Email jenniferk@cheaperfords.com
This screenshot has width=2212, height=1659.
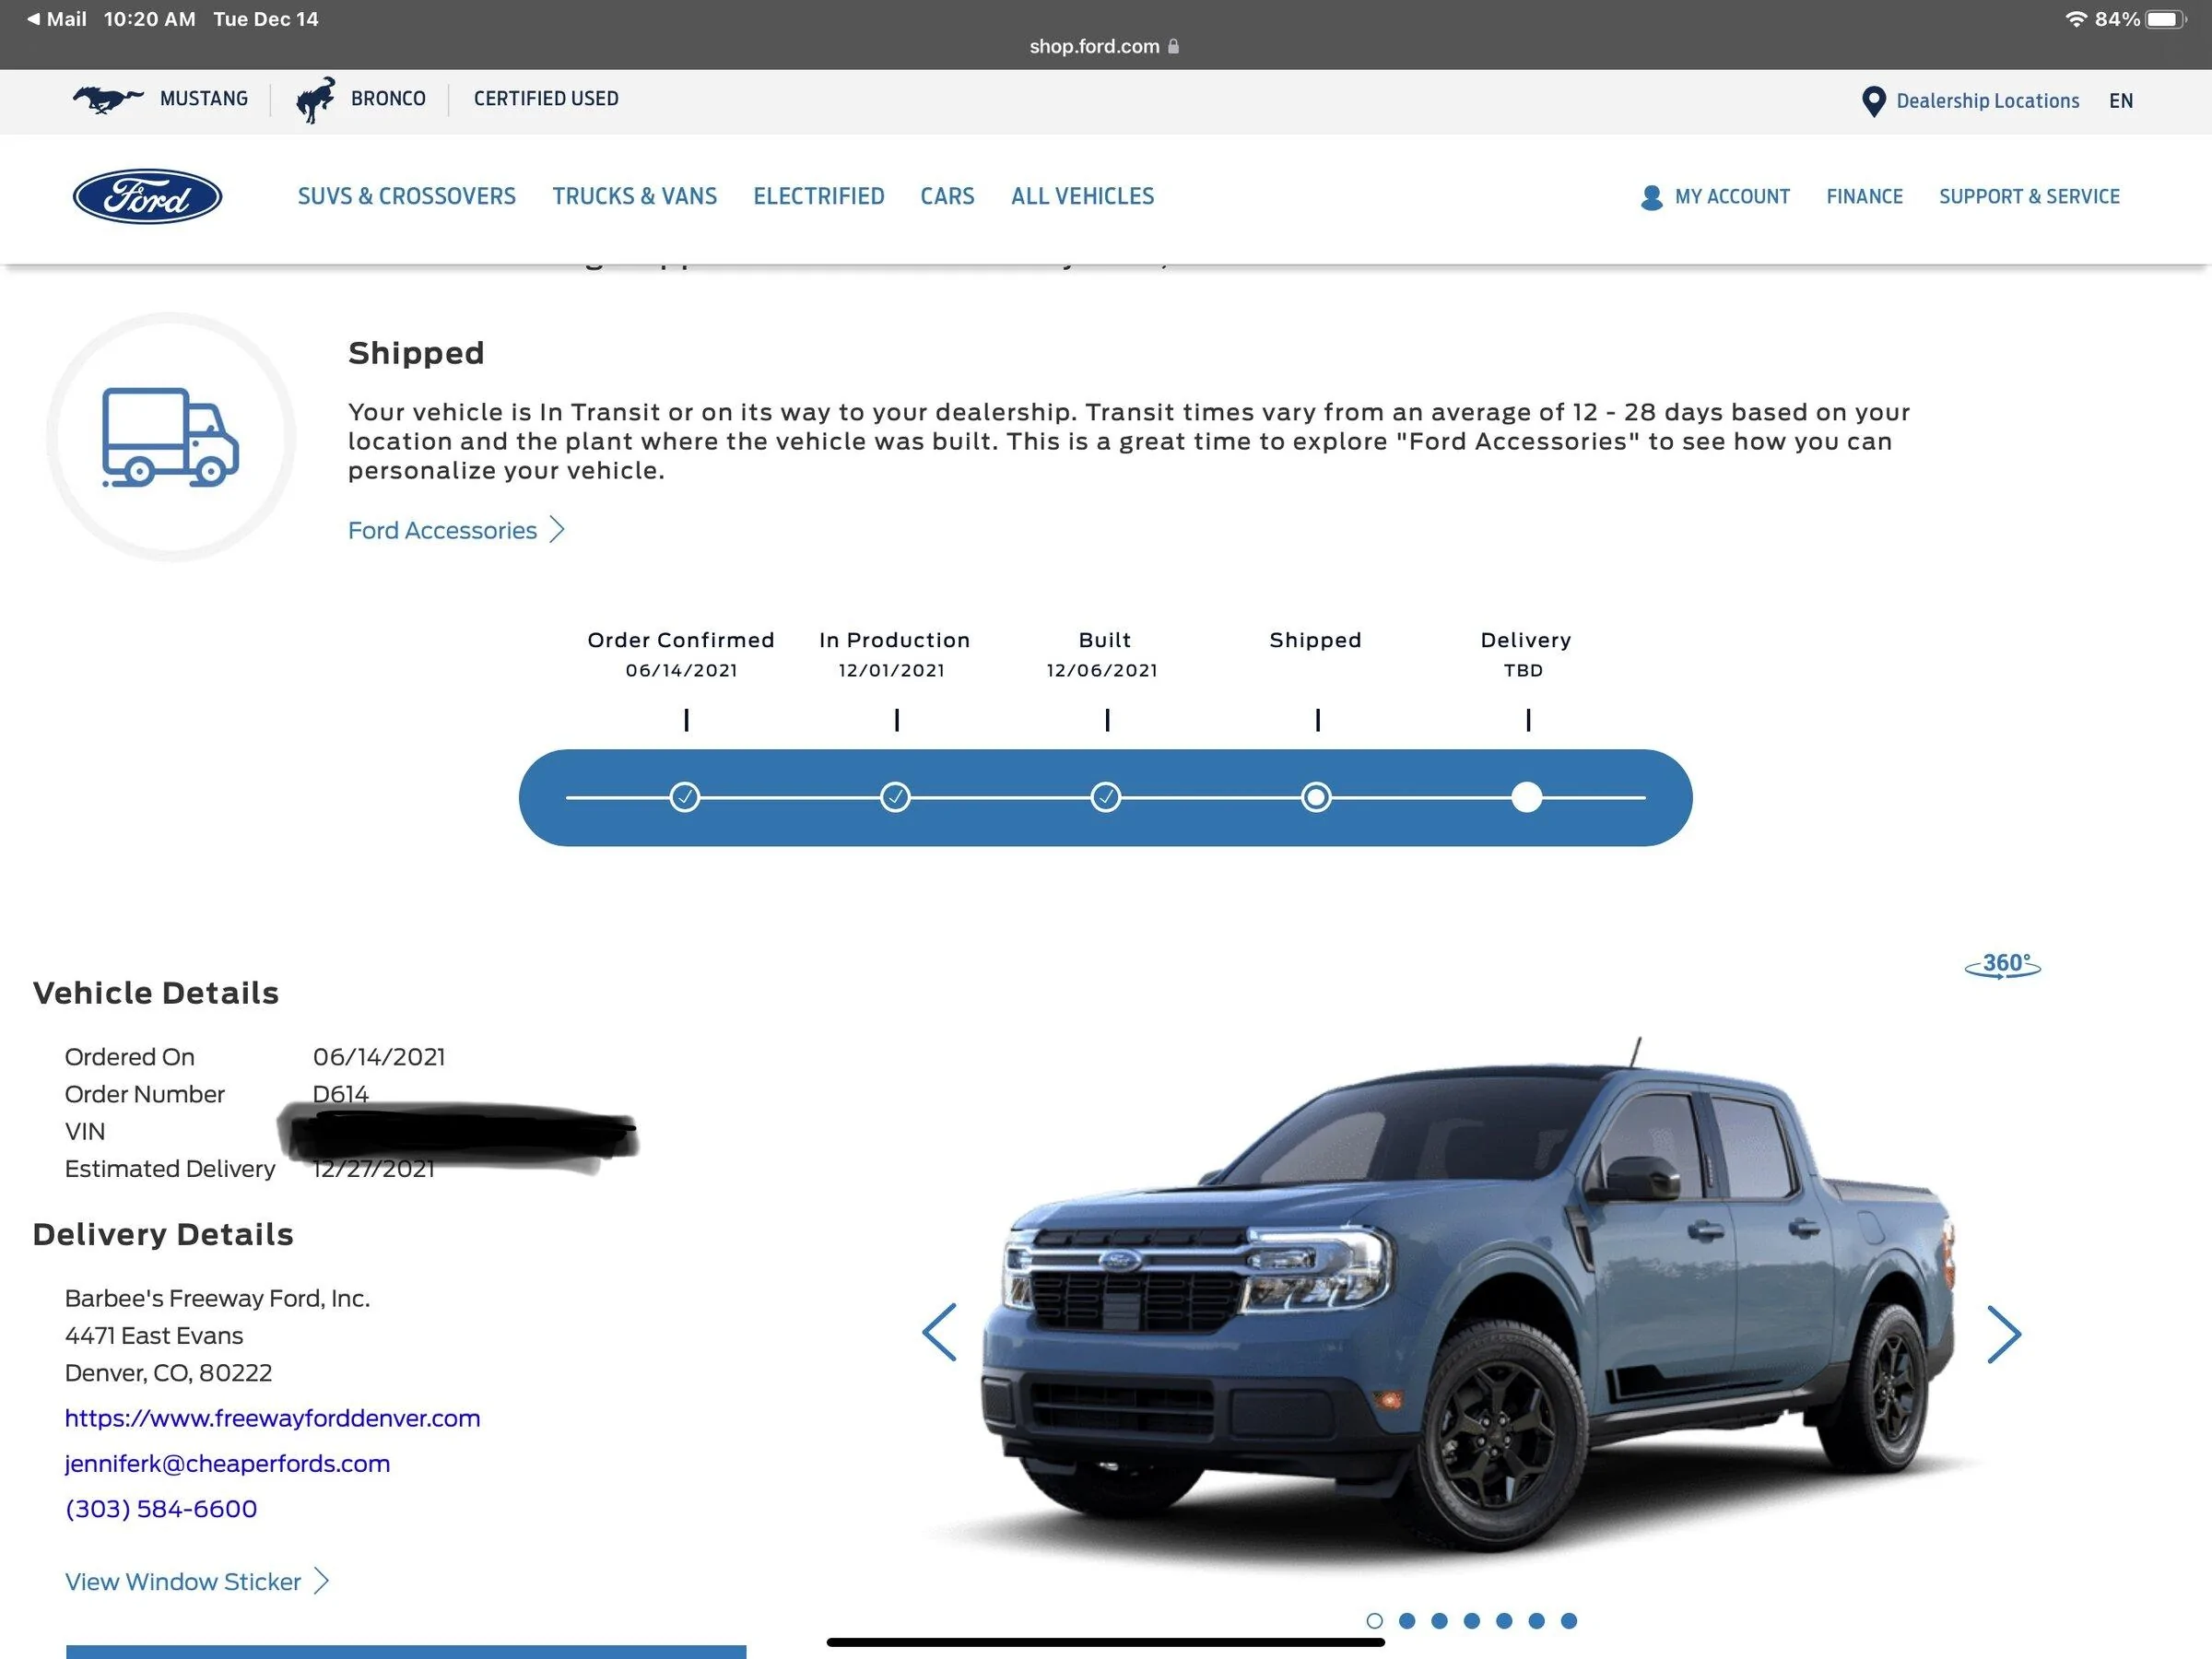click(x=228, y=1464)
